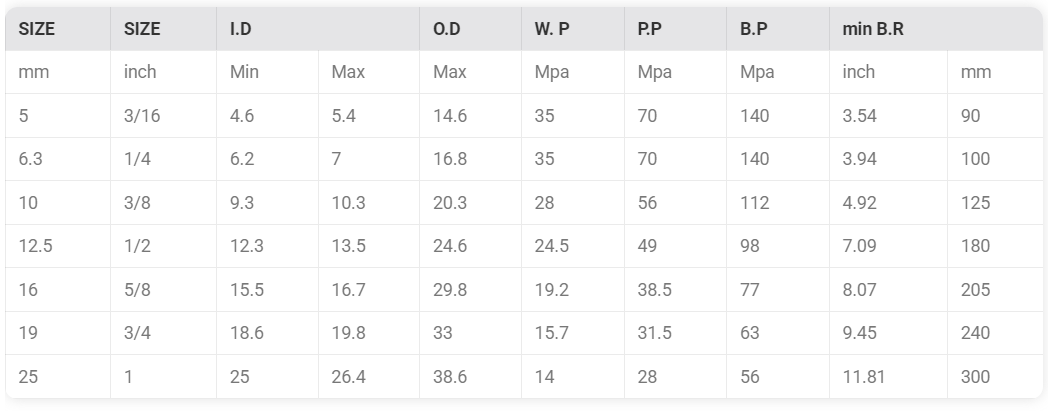The image size is (1050, 413).
Task: Select the 19.8 I.D max cell
Action: click(368, 333)
